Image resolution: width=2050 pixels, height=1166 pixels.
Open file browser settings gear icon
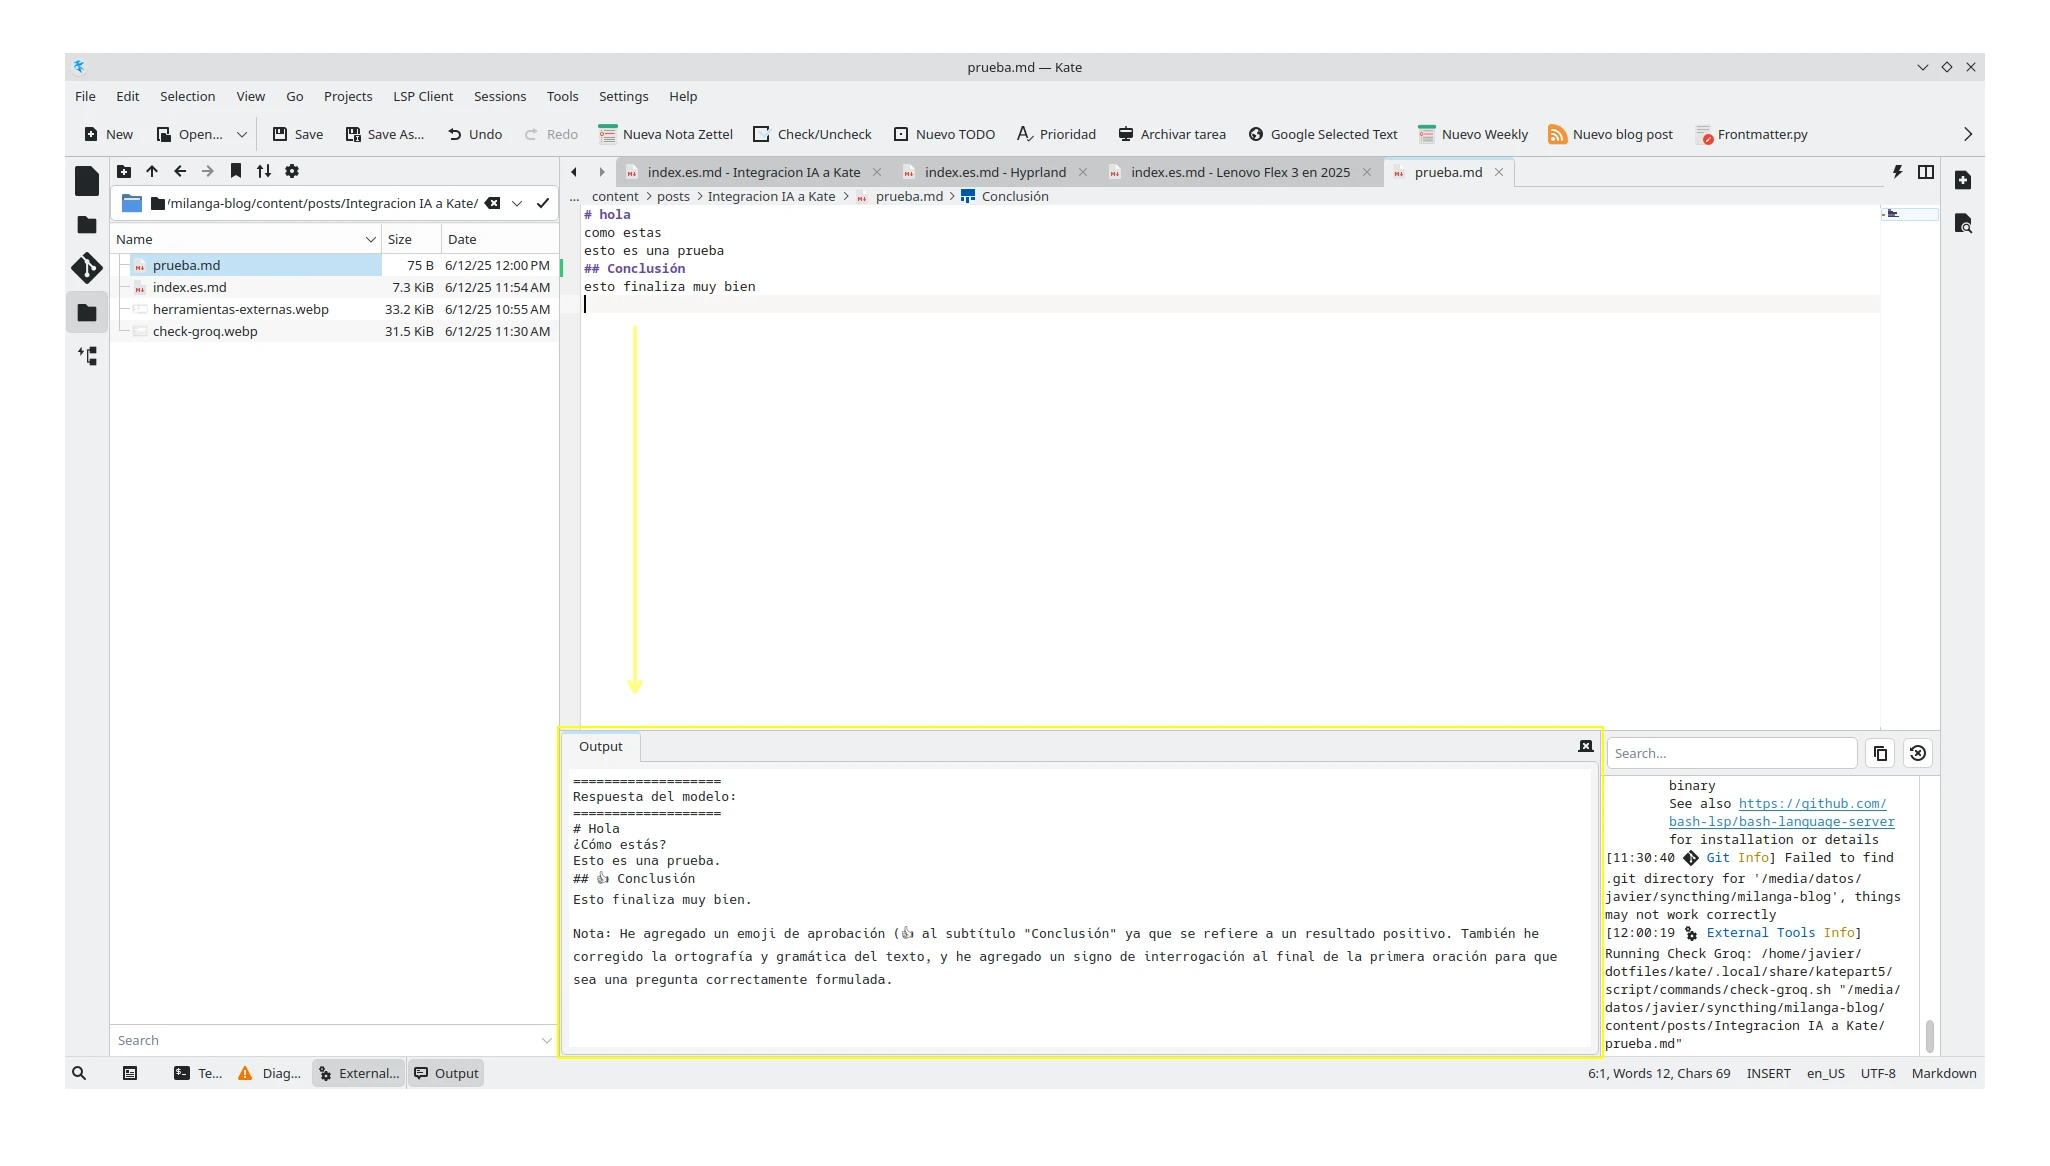pyautogui.click(x=292, y=171)
